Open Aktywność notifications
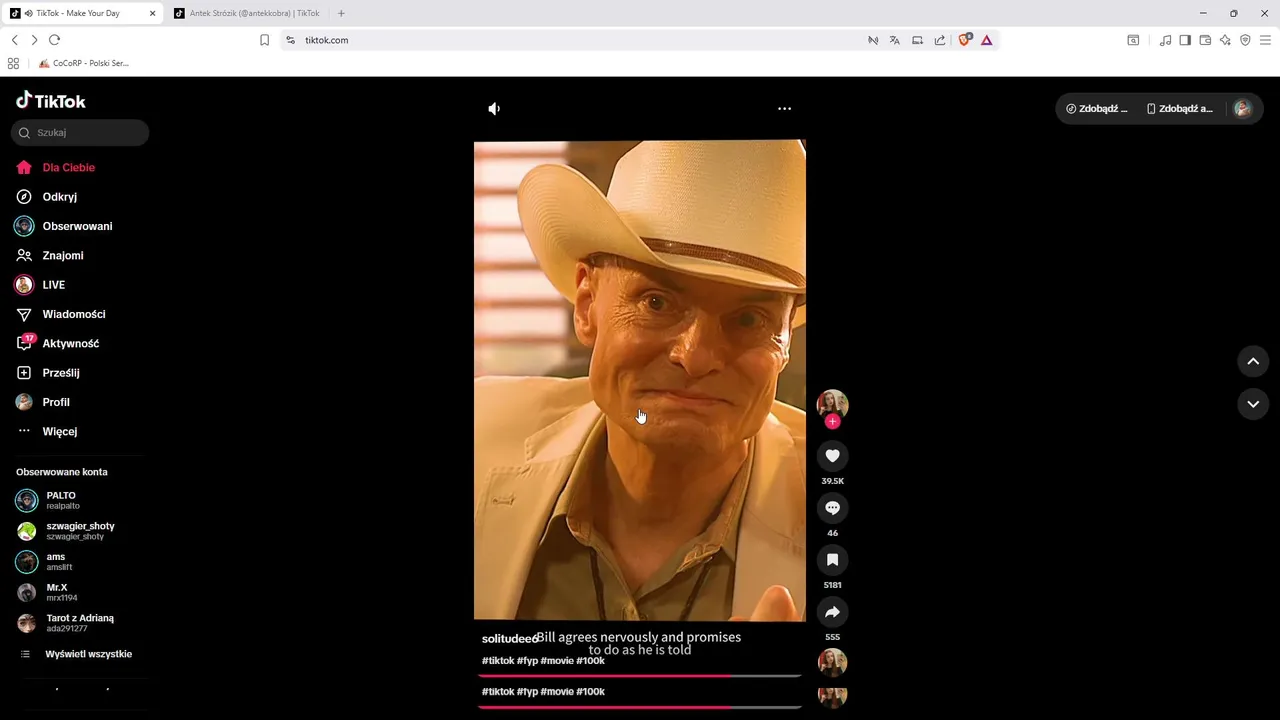Screen dimensions: 1280x720 [x=57, y=343]
